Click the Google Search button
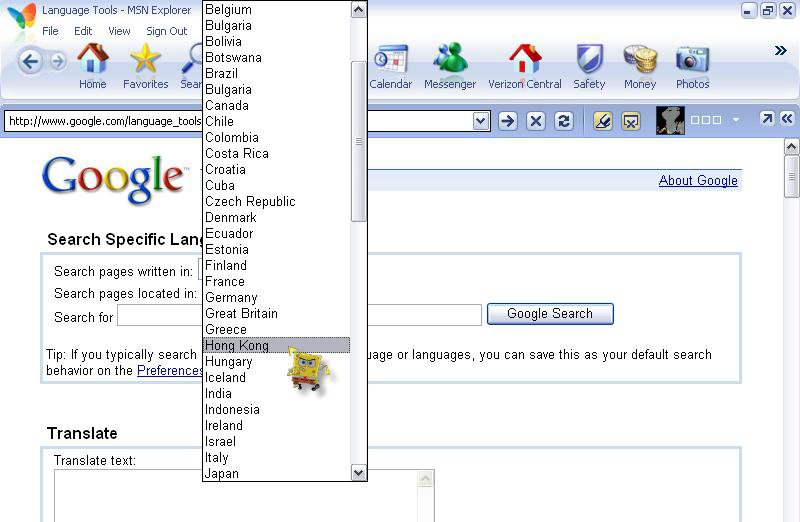Screen dimensions: 800x522 click(x=550, y=314)
